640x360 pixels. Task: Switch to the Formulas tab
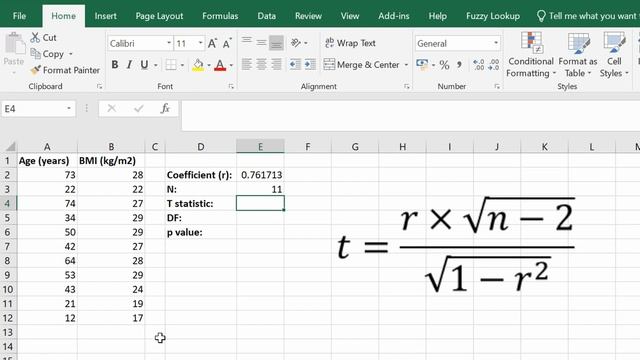point(220,16)
